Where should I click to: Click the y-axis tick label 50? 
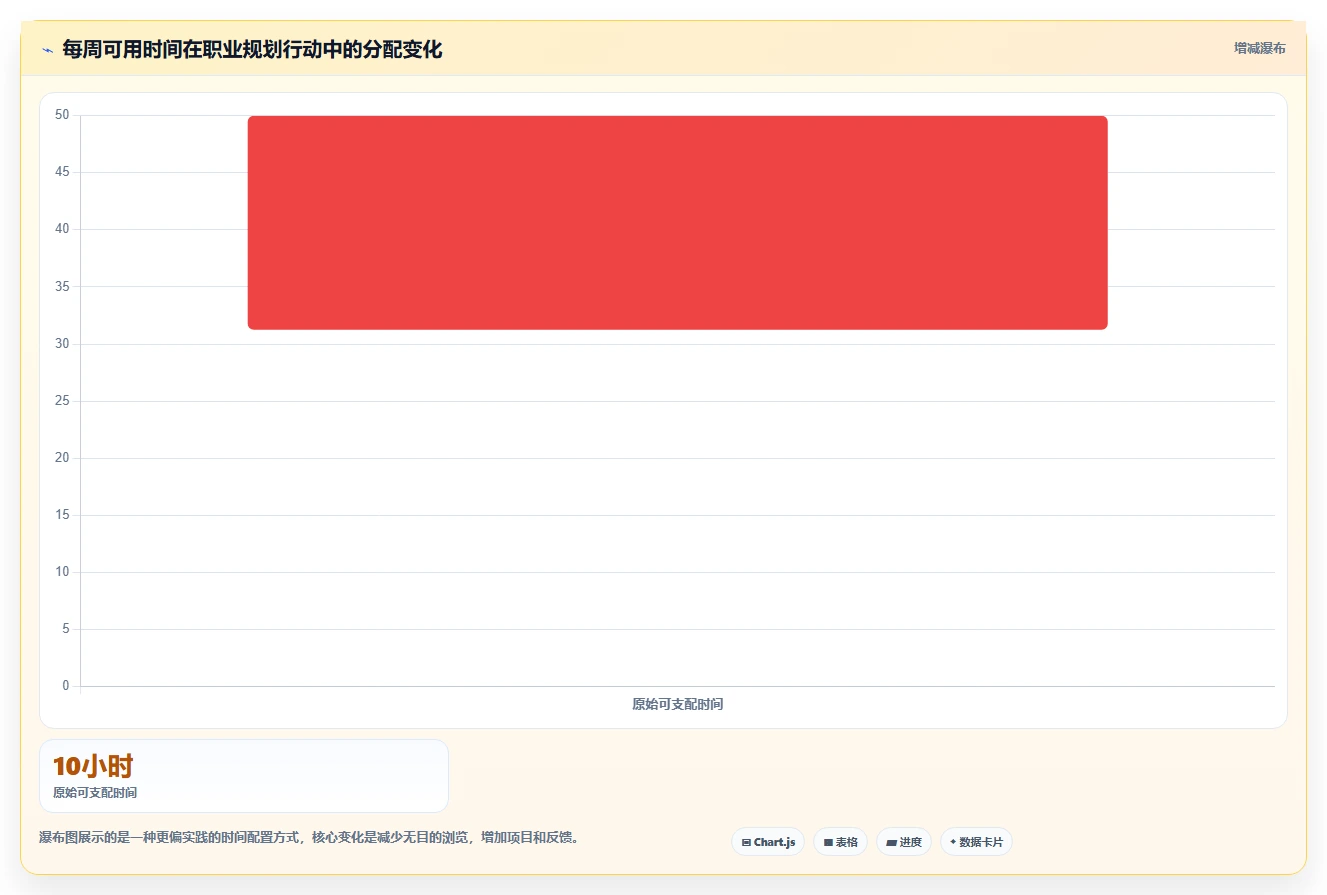point(62,115)
